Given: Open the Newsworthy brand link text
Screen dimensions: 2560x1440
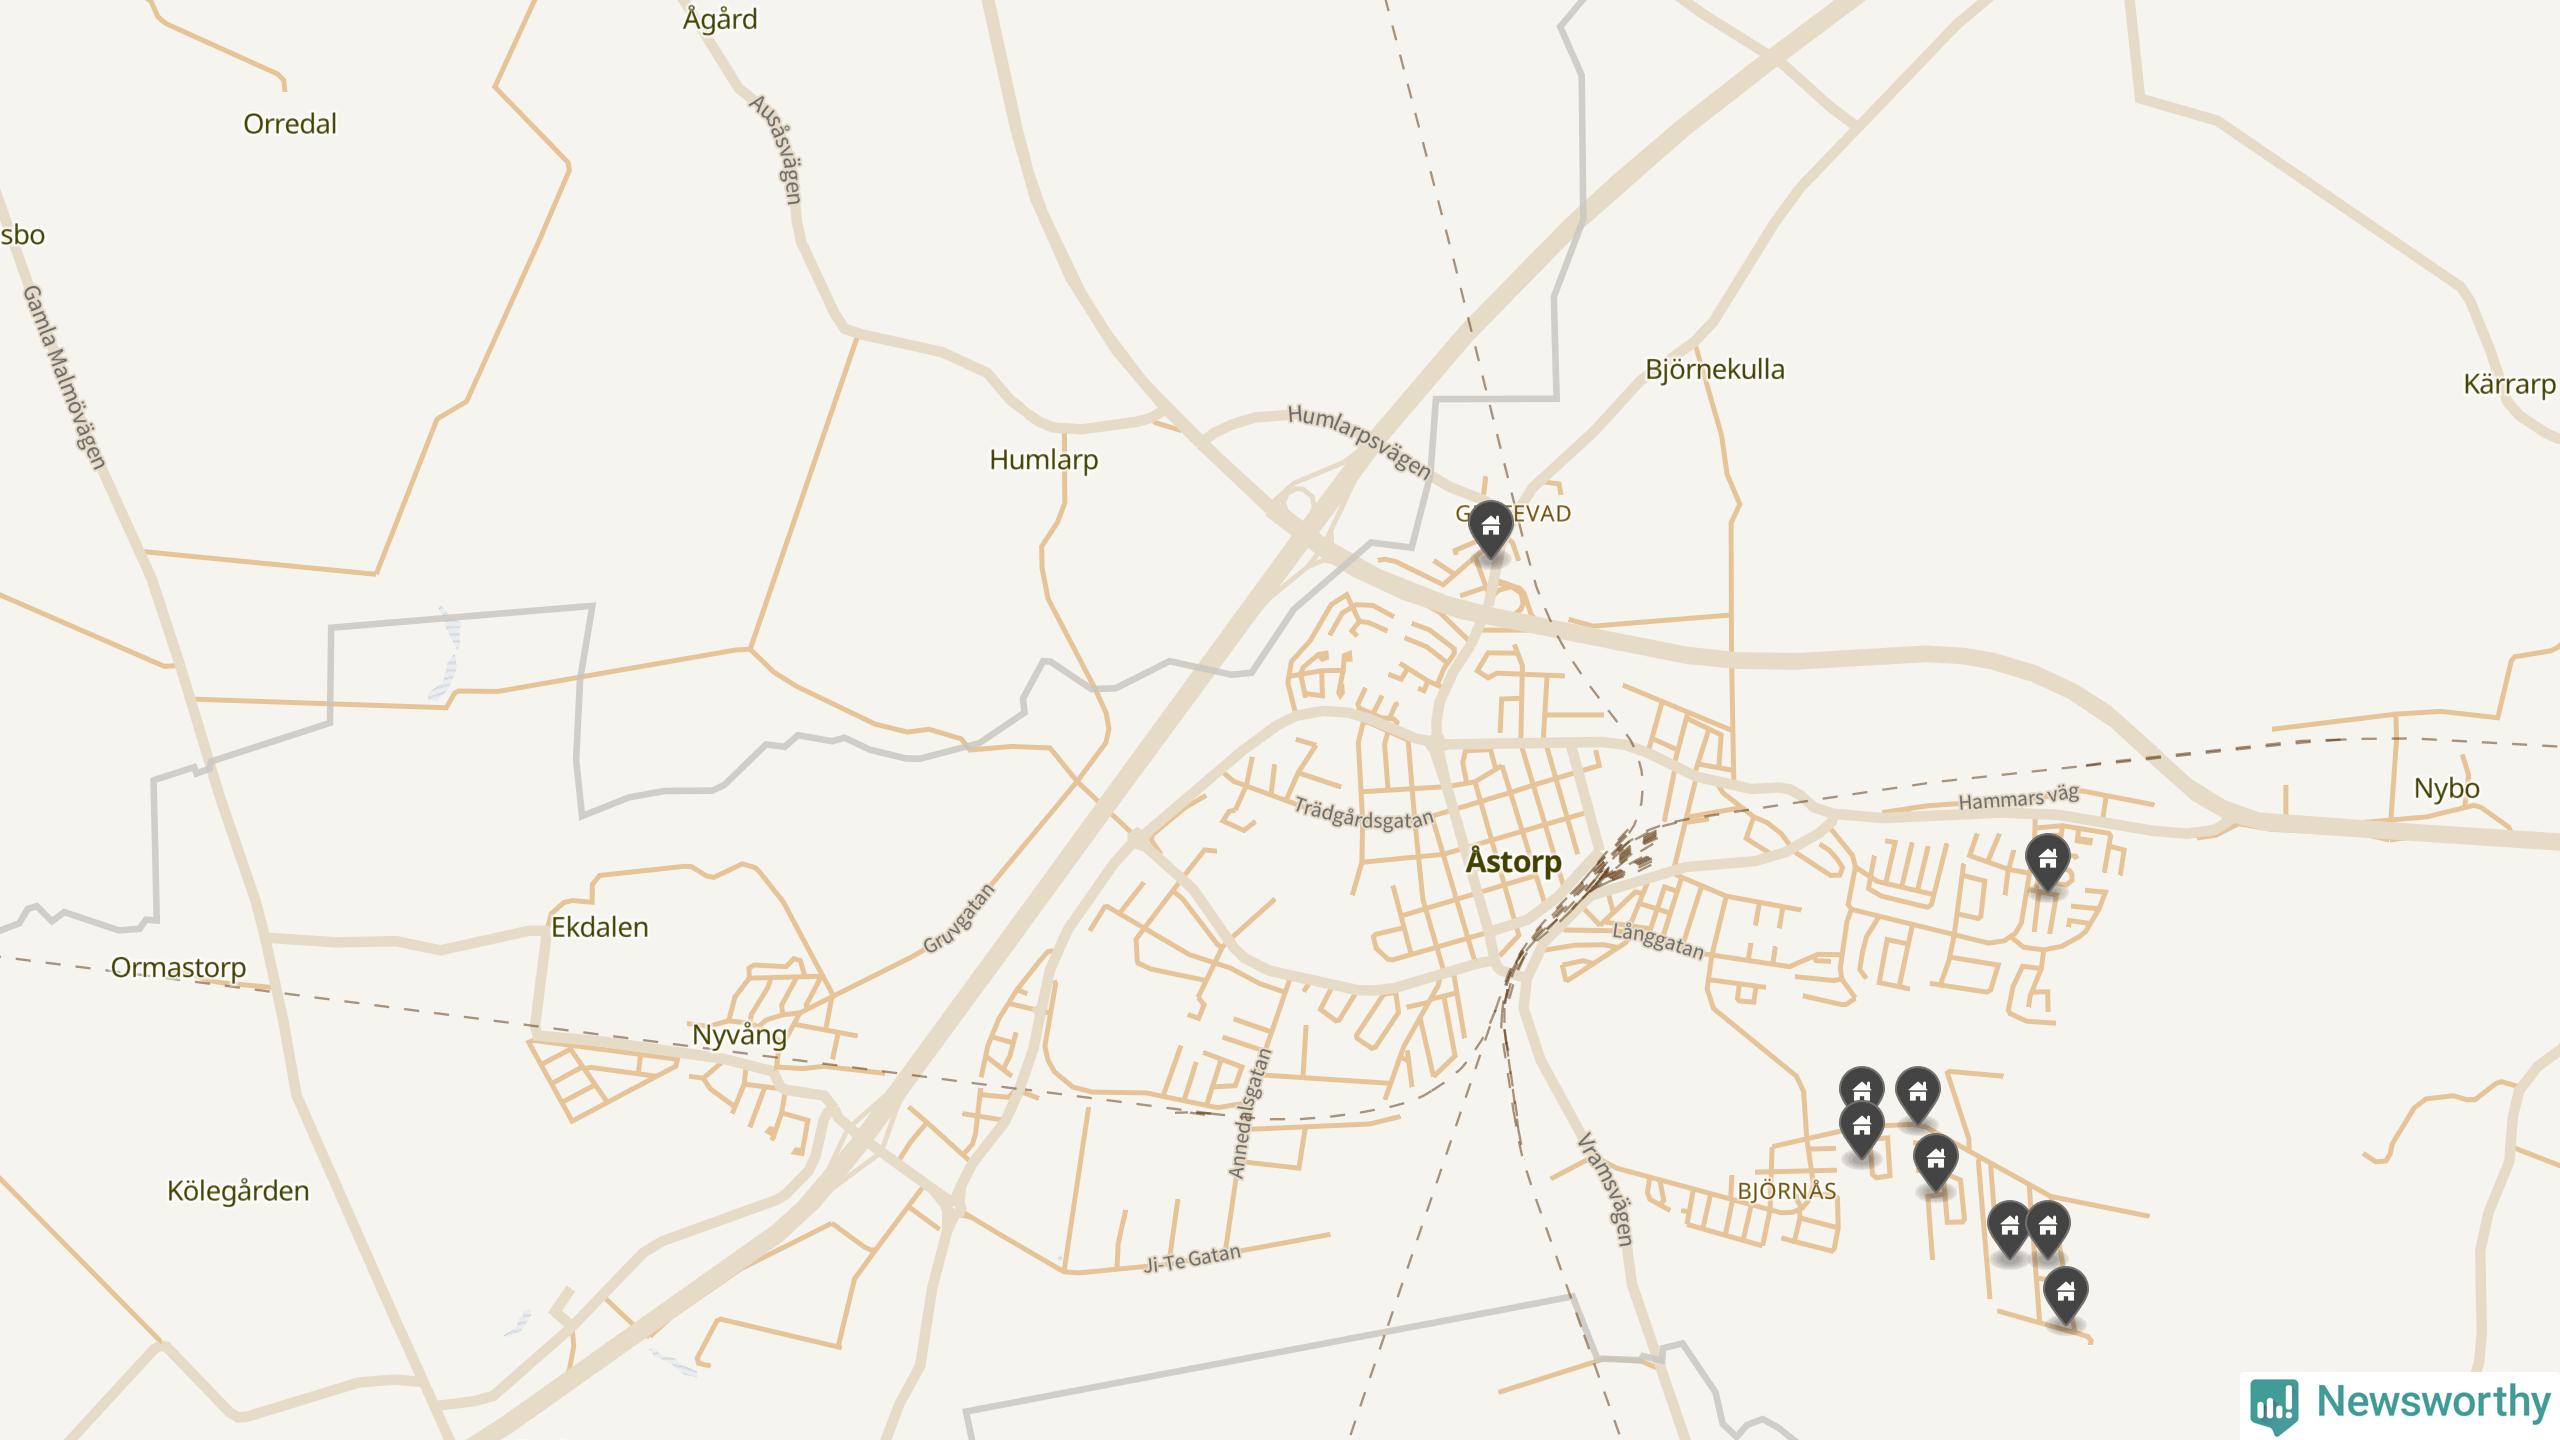Looking at the screenshot, I should point(2434,1402).
